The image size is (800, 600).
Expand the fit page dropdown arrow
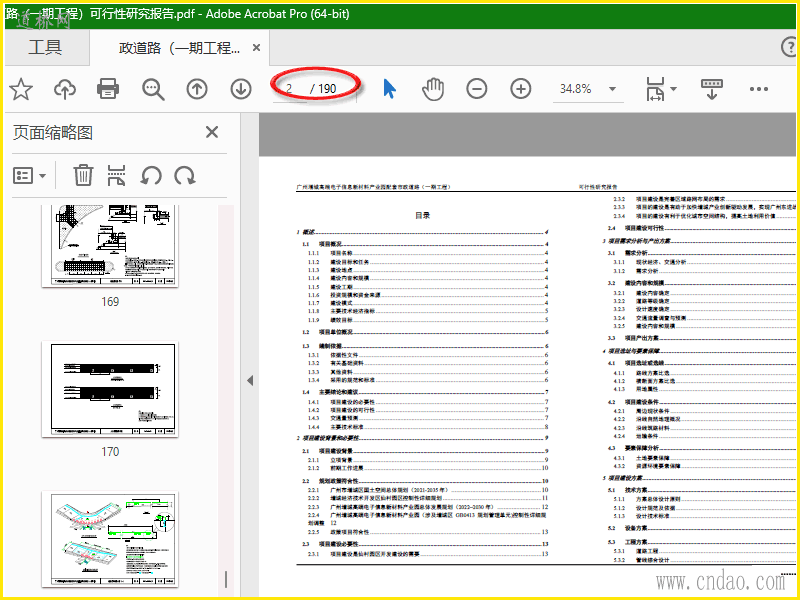673,89
